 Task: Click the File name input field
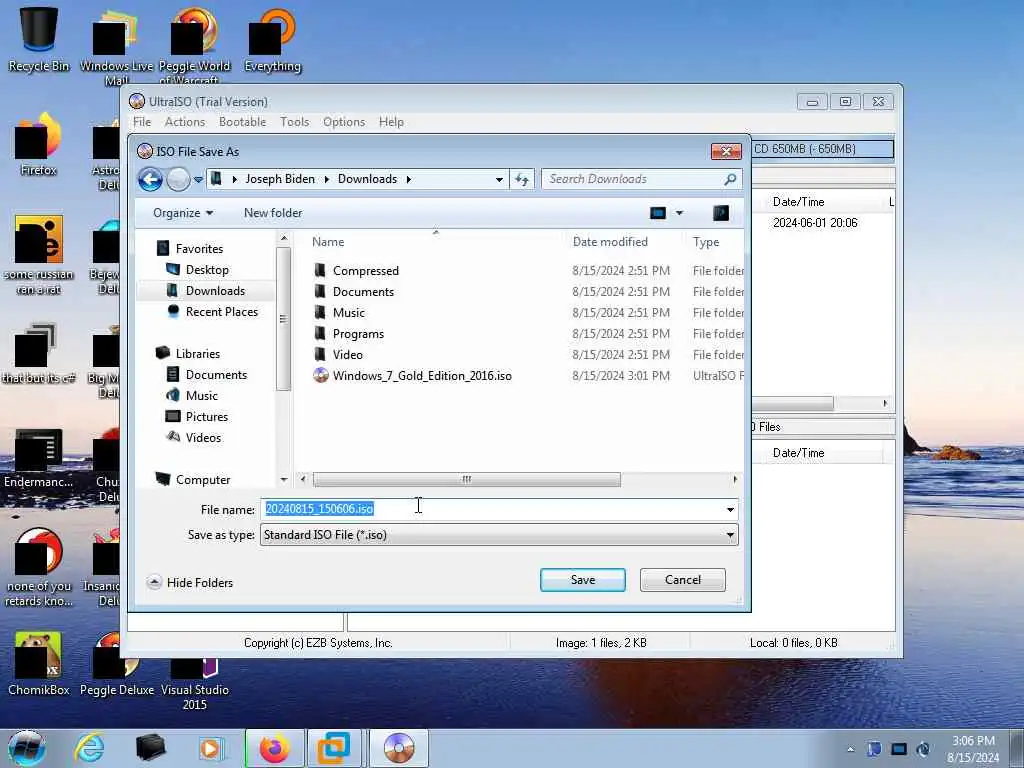click(x=492, y=509)
